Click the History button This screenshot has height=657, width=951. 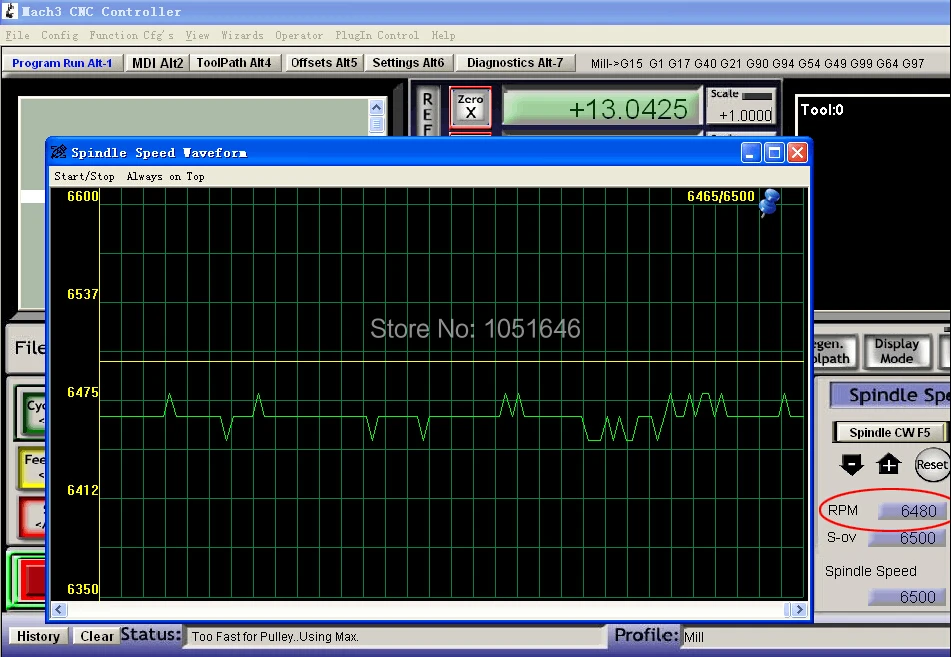(x=38, y=636)
